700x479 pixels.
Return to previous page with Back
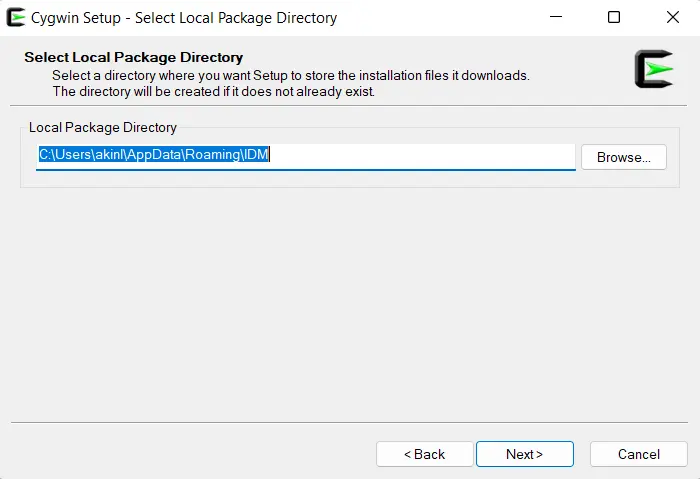(425, 454)
